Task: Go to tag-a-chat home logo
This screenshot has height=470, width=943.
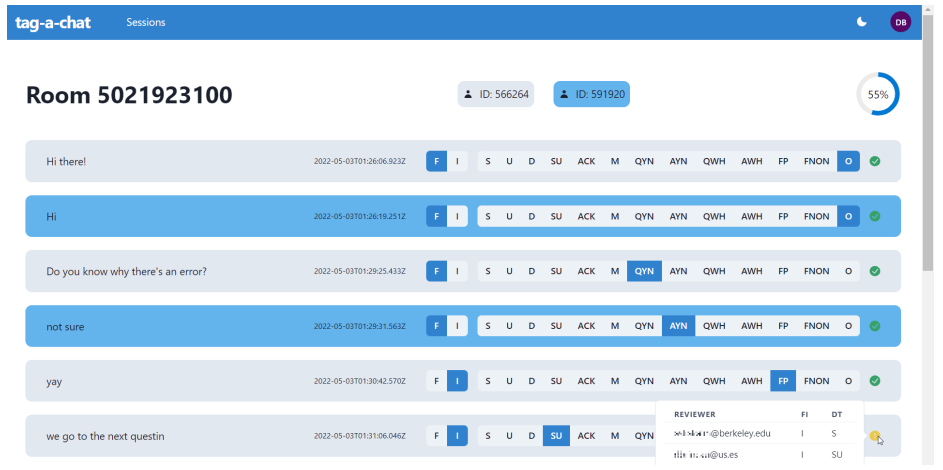Action: tap(53, 22)
